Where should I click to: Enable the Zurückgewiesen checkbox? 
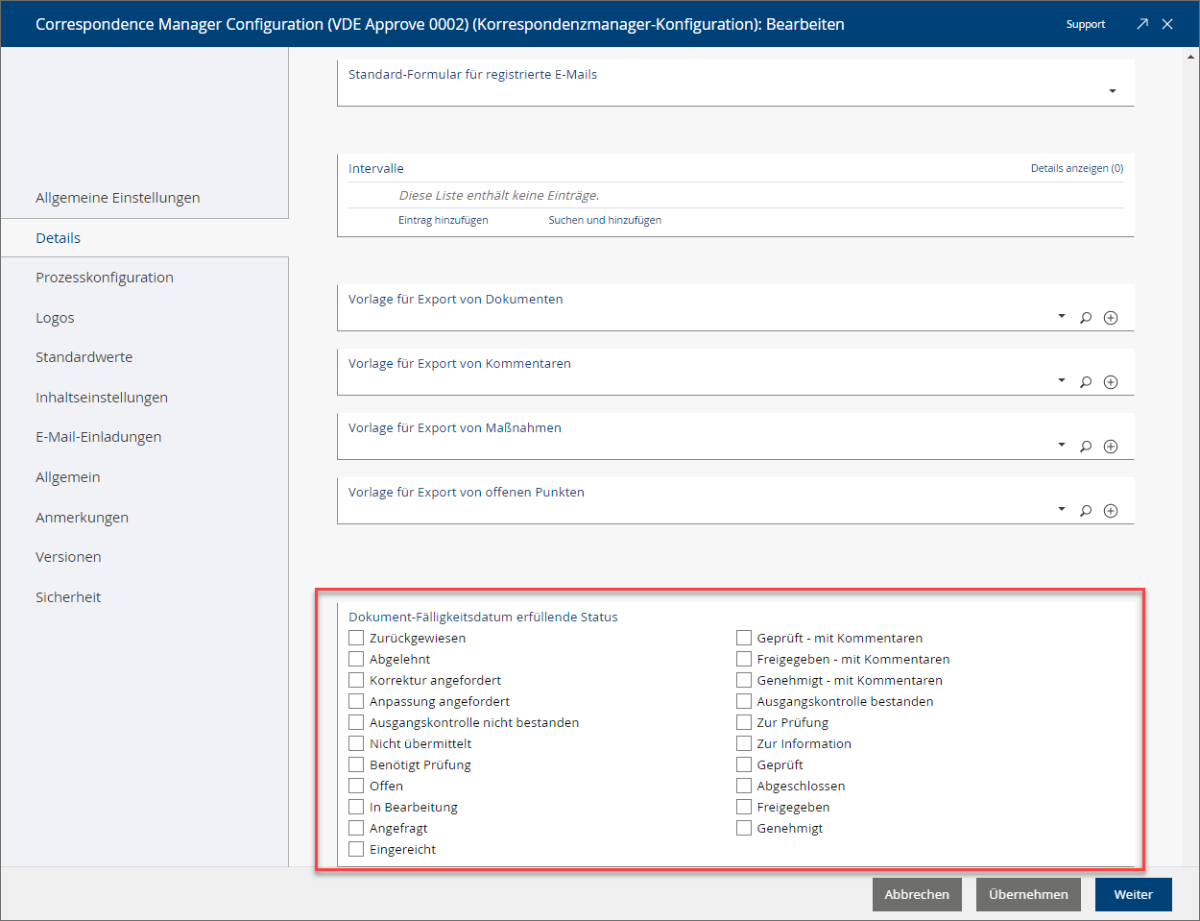pos(356,638)
